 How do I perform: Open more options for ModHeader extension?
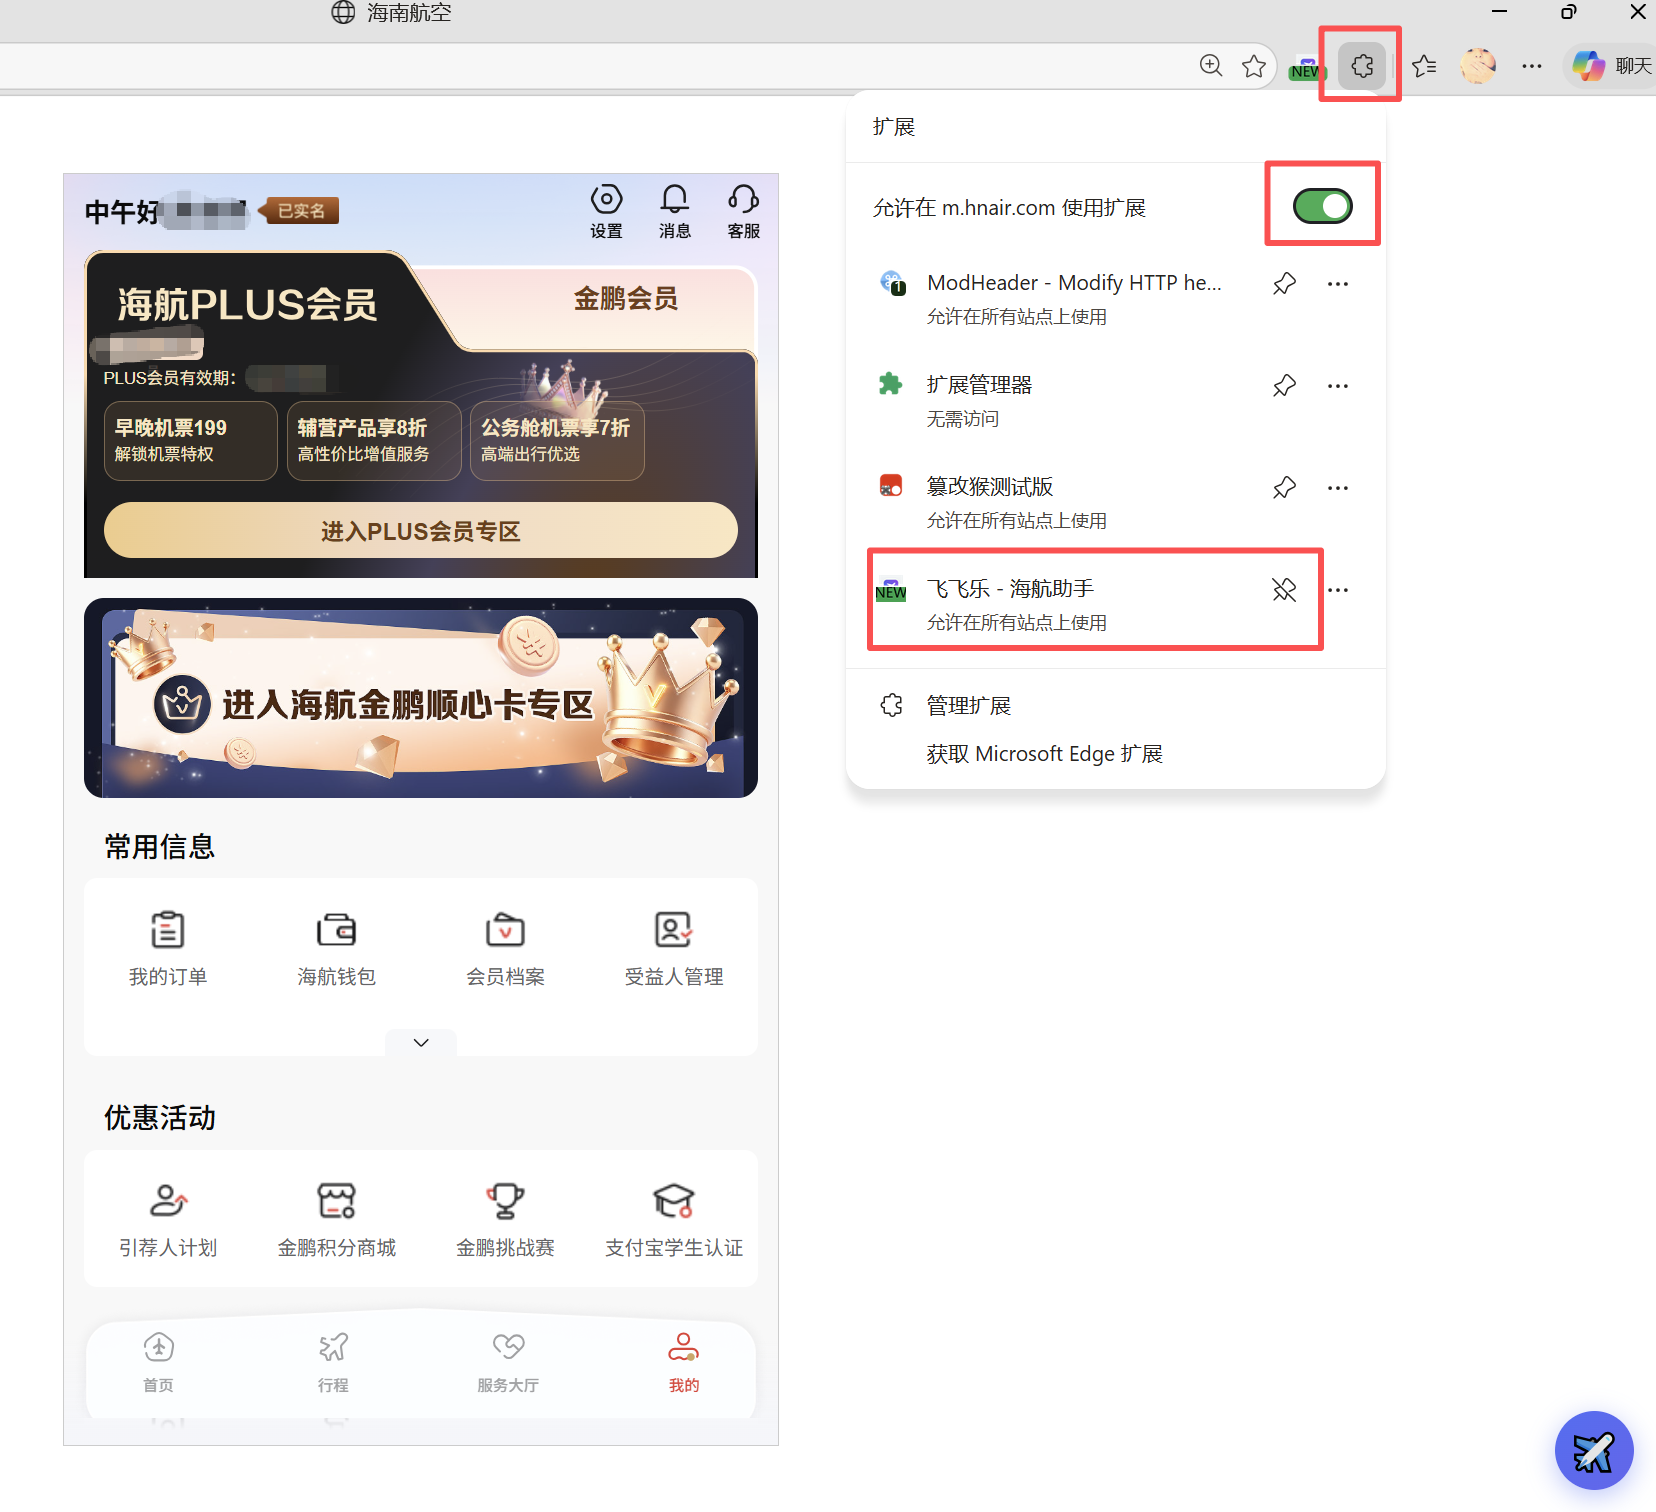(x=1338, y=284)
